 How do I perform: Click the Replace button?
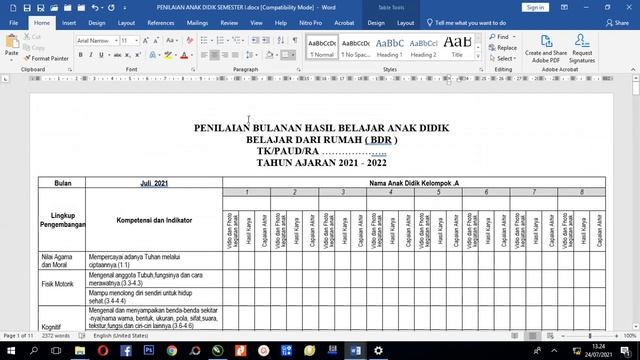(x=503, y=48)
